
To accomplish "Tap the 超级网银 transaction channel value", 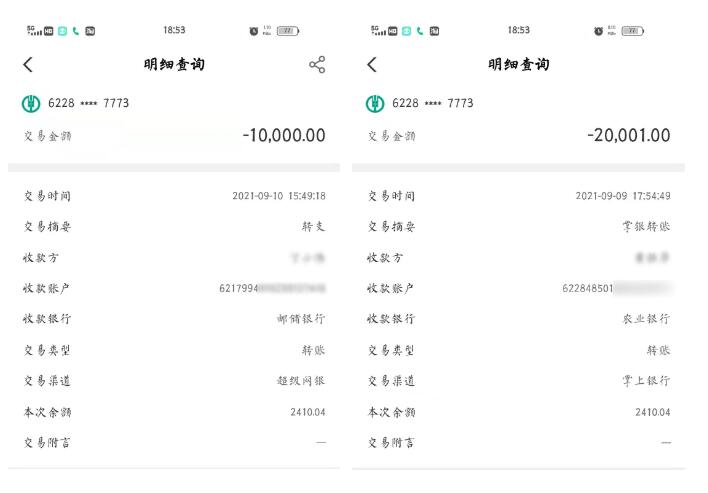I will click(x=301, y=381).
